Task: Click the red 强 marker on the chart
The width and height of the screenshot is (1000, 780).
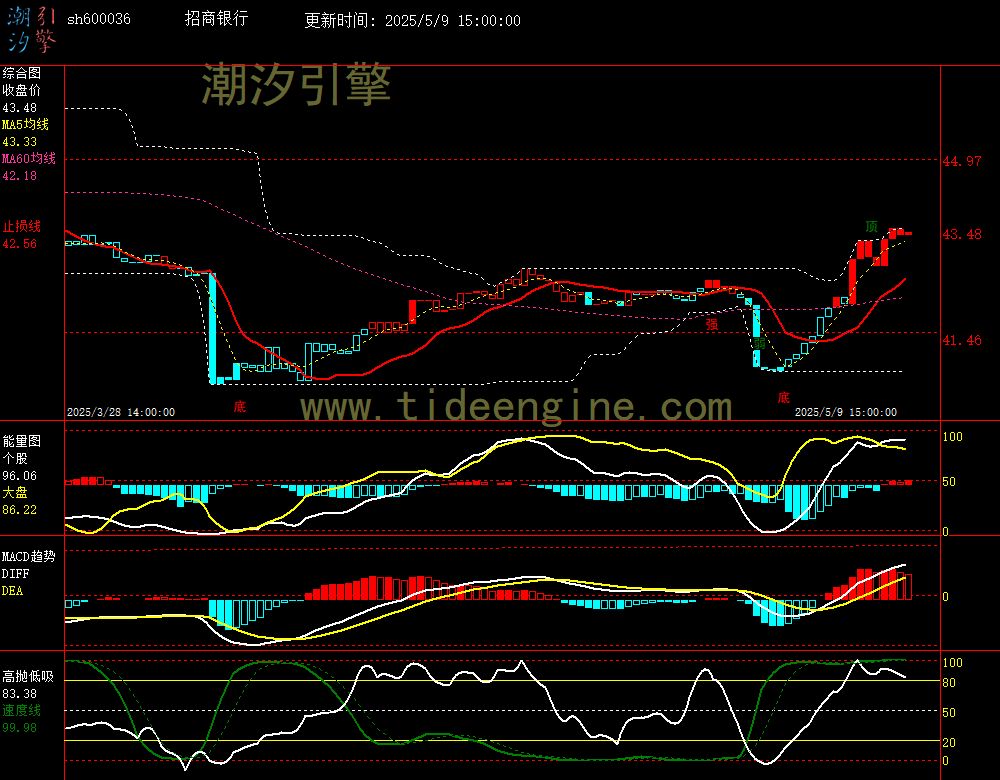Action: (x=712, y=324)
